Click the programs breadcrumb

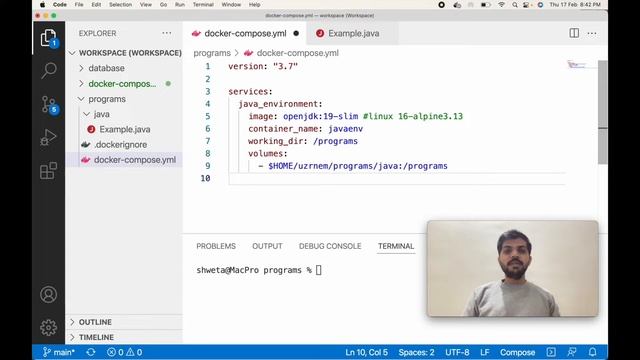pos(212,53)
